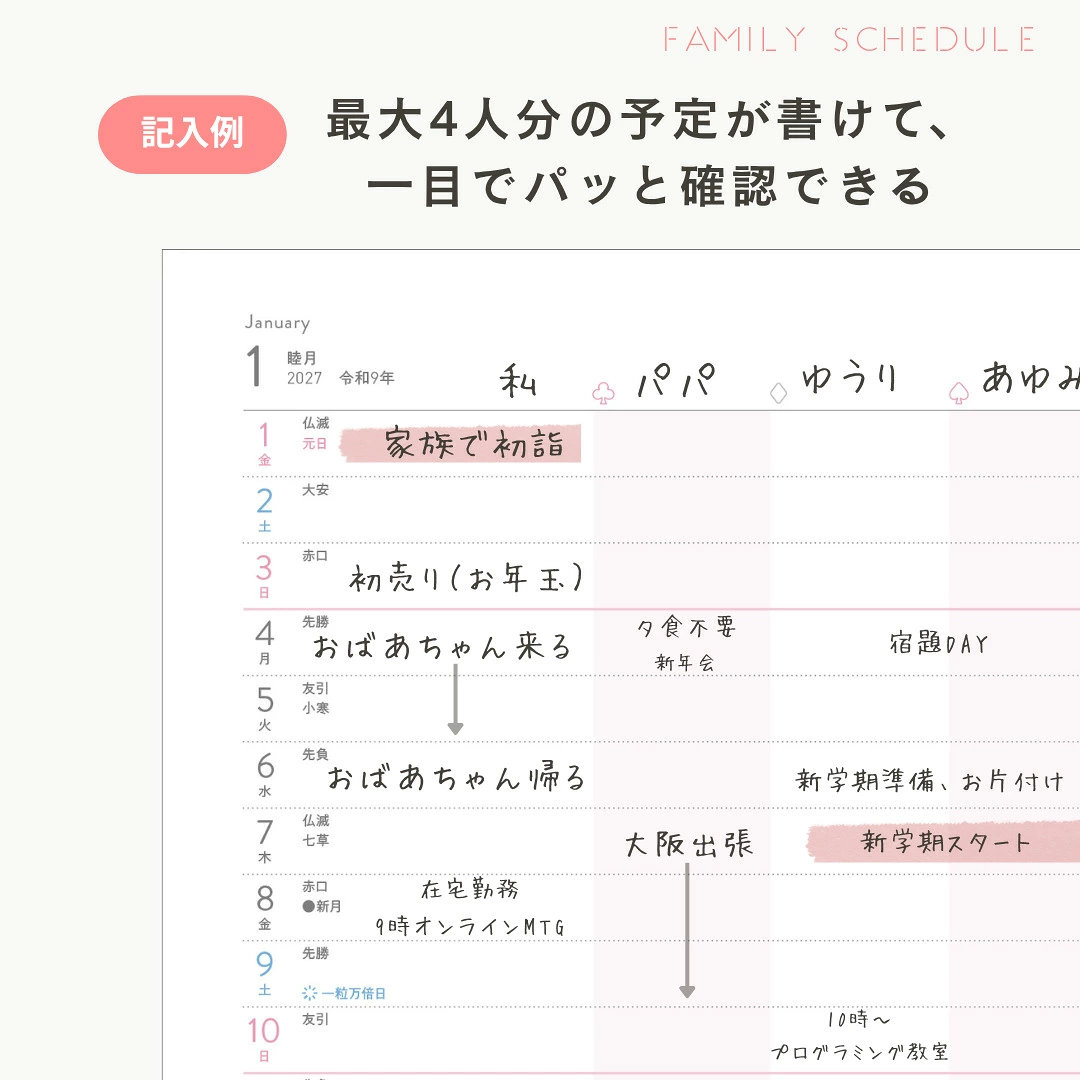Click the 在宅勤務 entry
Image resolution: width=1080 pixels, height=1080 pixels.
(470, 889)
